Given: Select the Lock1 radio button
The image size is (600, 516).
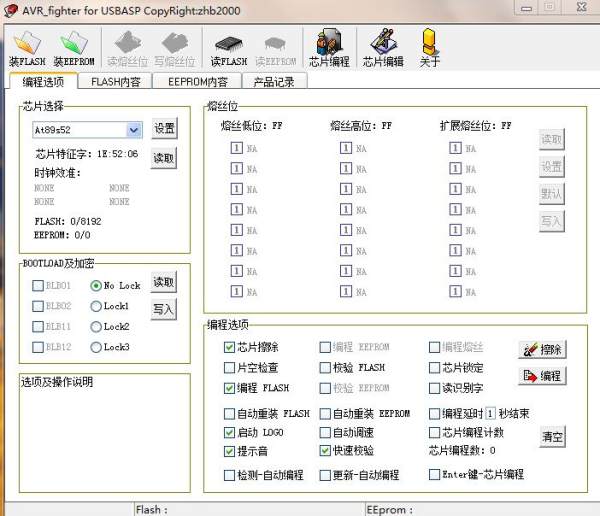Looking at the screenshot, I should (x=97, y=306).
